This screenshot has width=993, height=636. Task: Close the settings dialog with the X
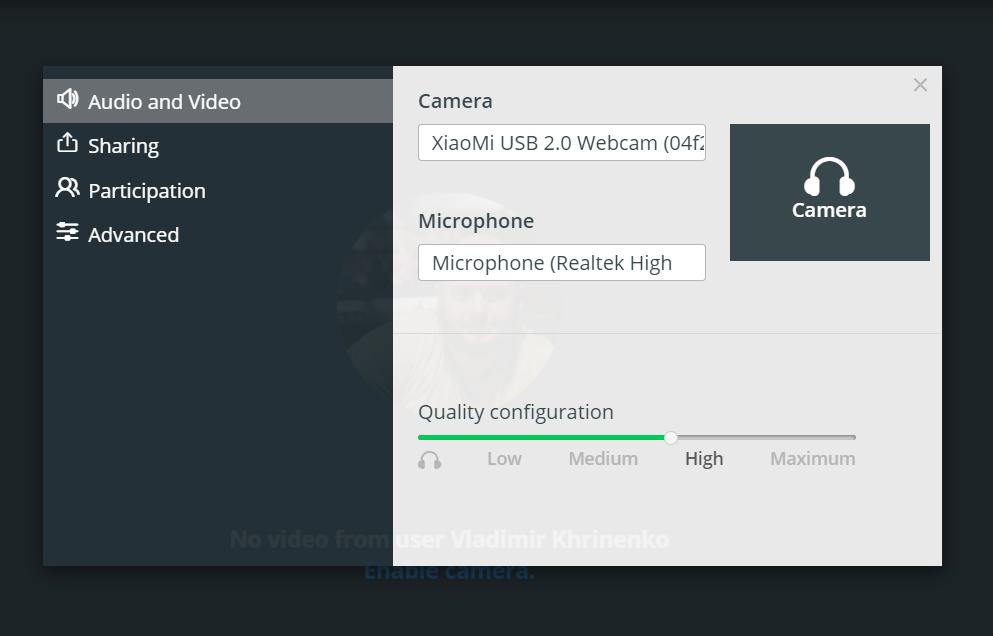[x=920, y=85]
